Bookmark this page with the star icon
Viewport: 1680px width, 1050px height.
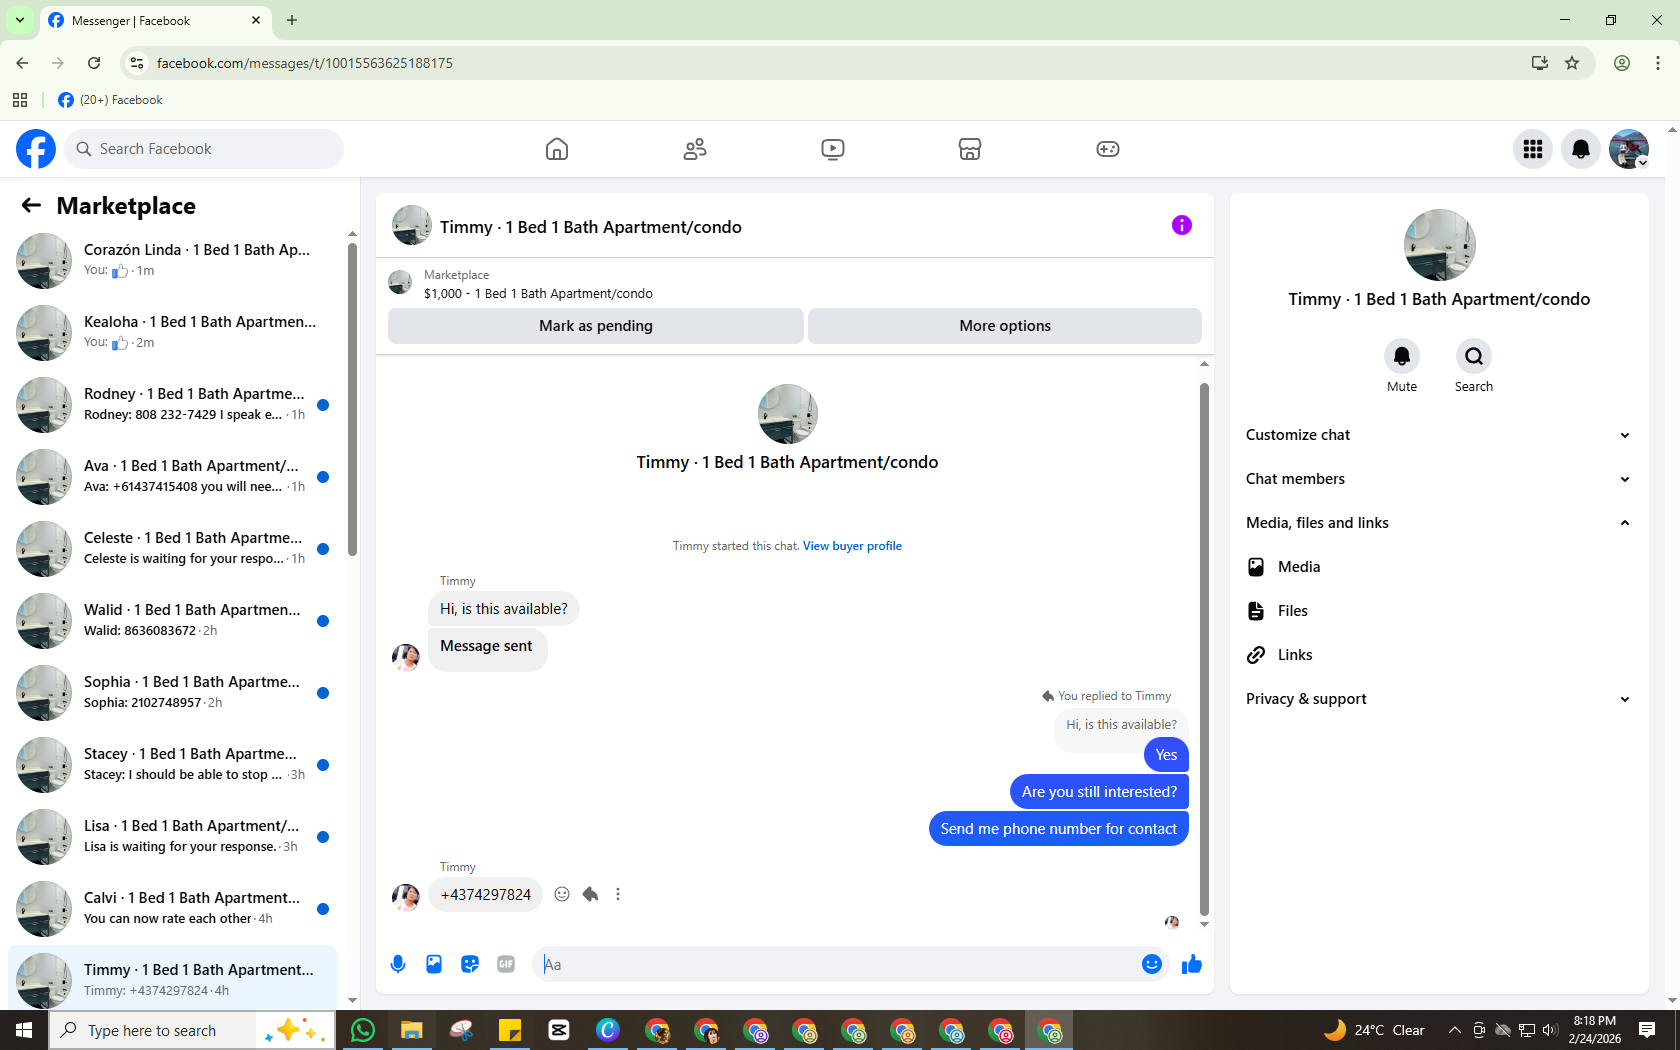pyautogui.click(x=1572, y=63)
